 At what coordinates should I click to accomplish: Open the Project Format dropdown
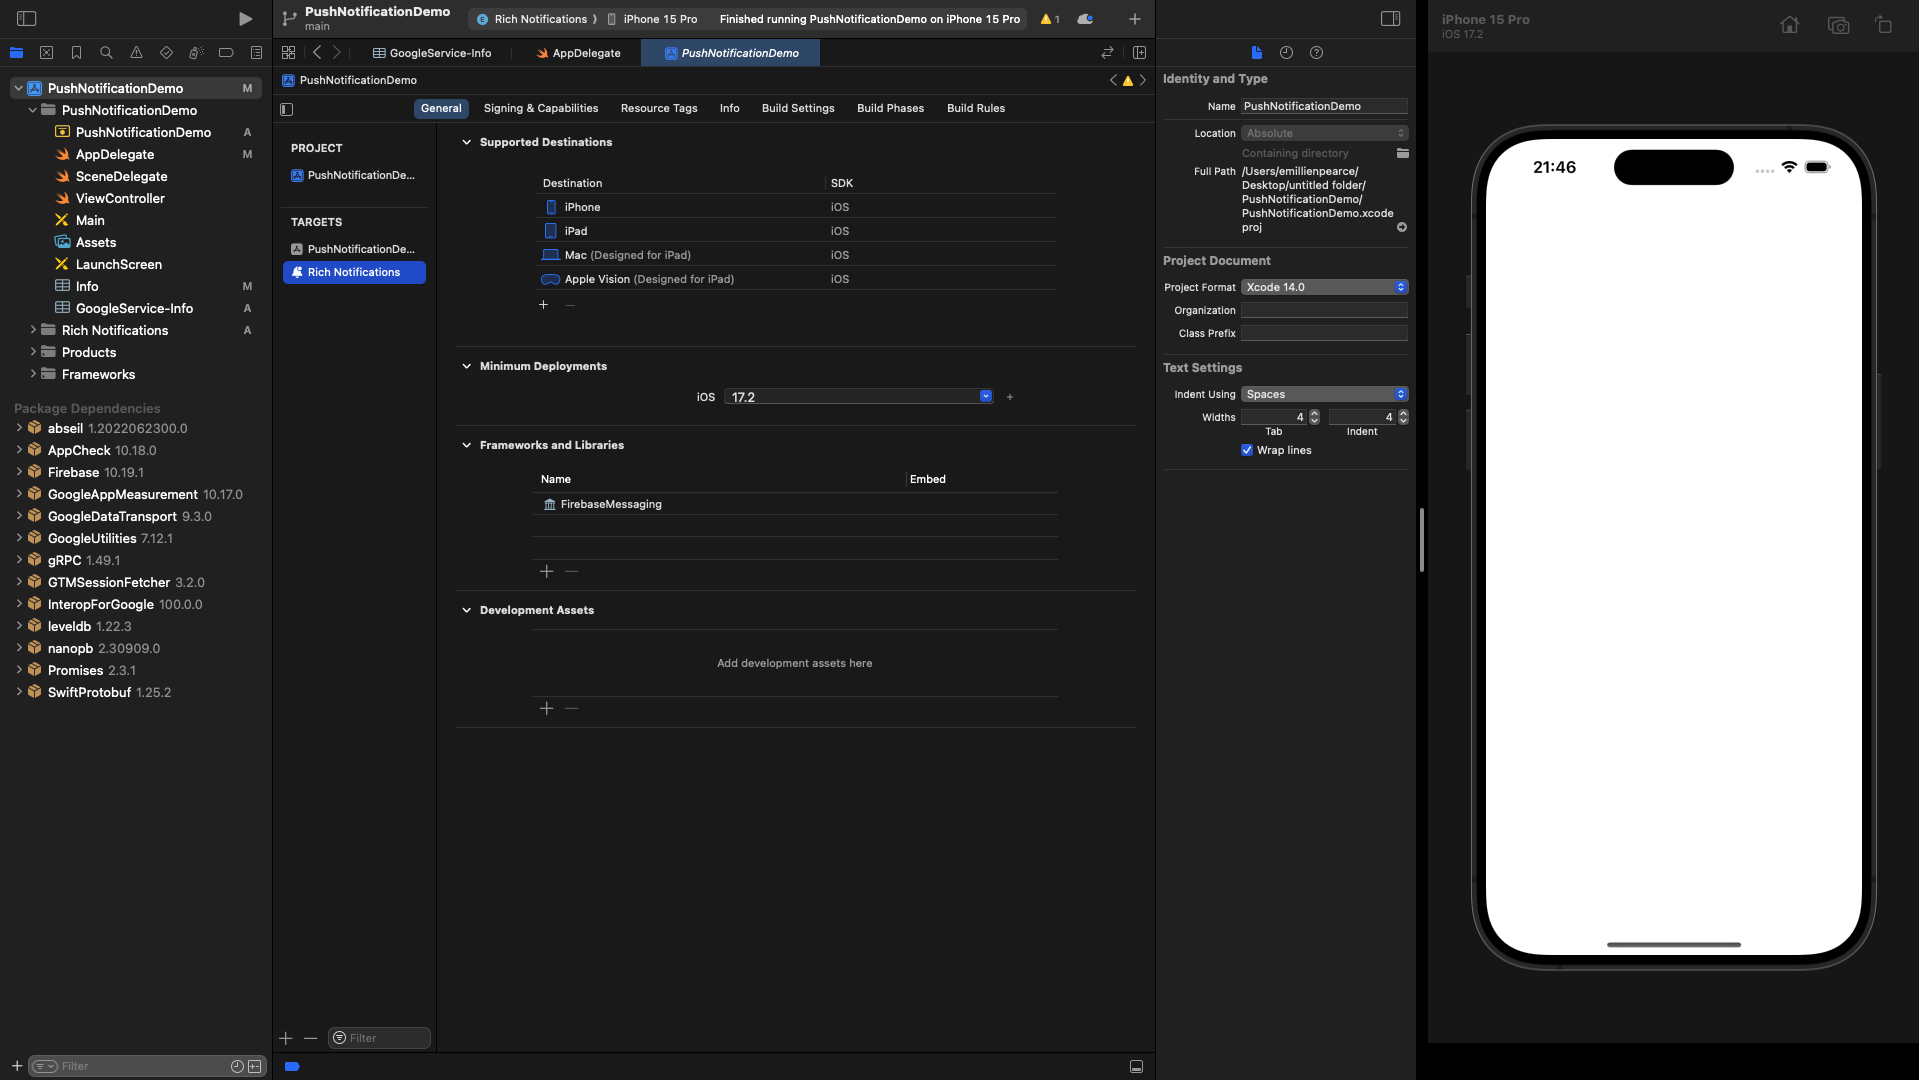point(1324,288)
